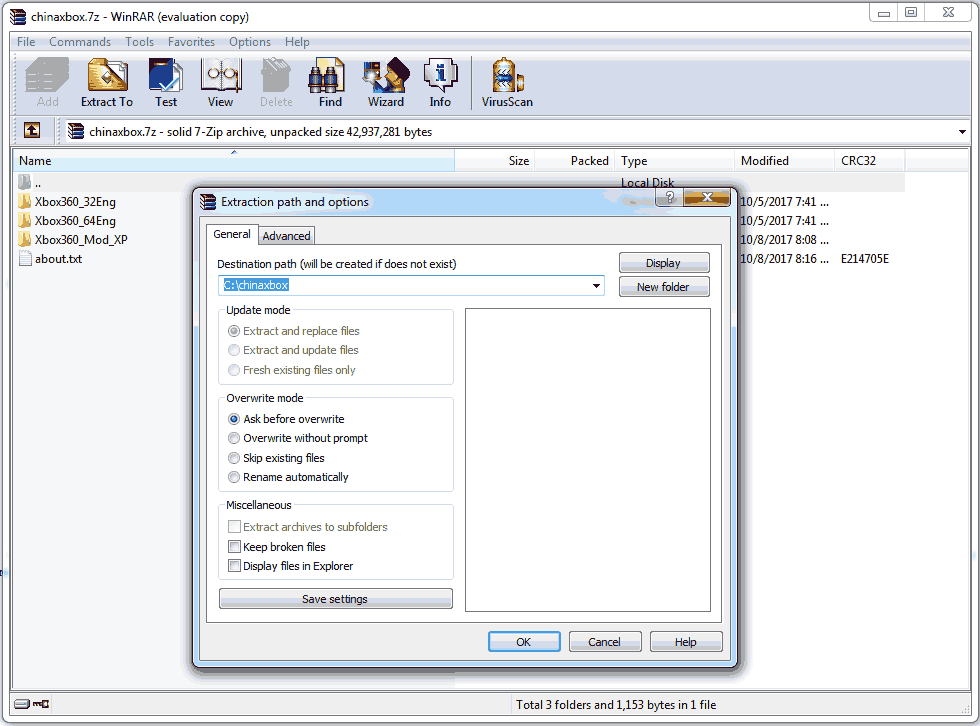Expand the destination path dropdown

(596, 286)
